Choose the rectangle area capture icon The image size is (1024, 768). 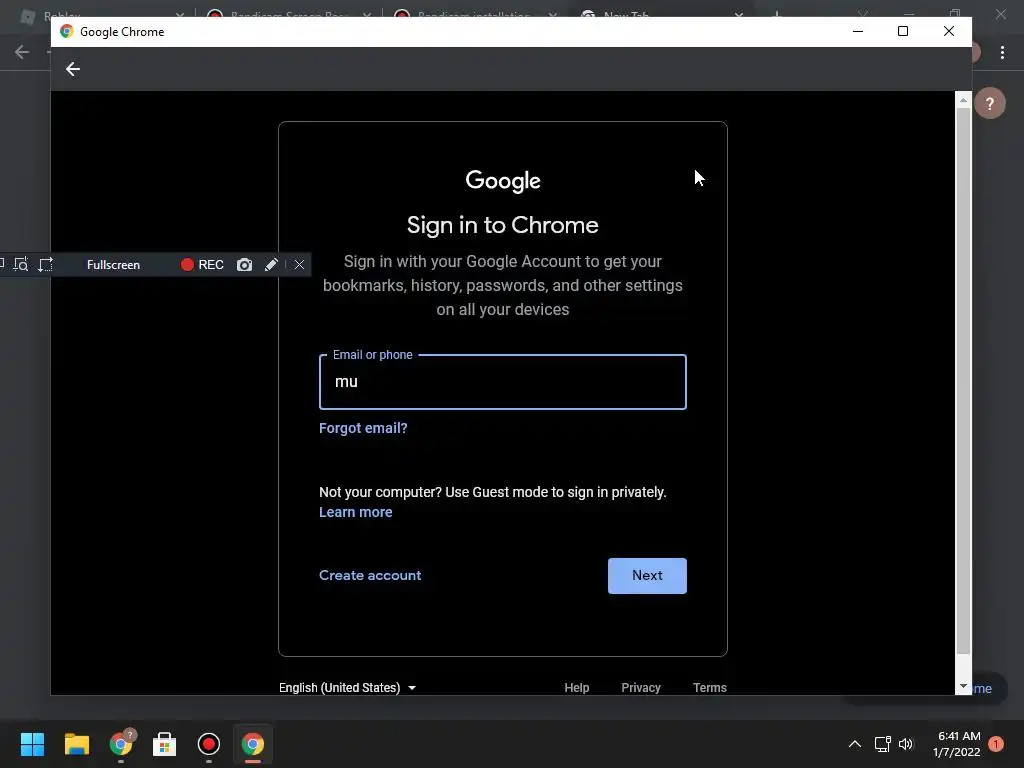(x=46, y=264)
